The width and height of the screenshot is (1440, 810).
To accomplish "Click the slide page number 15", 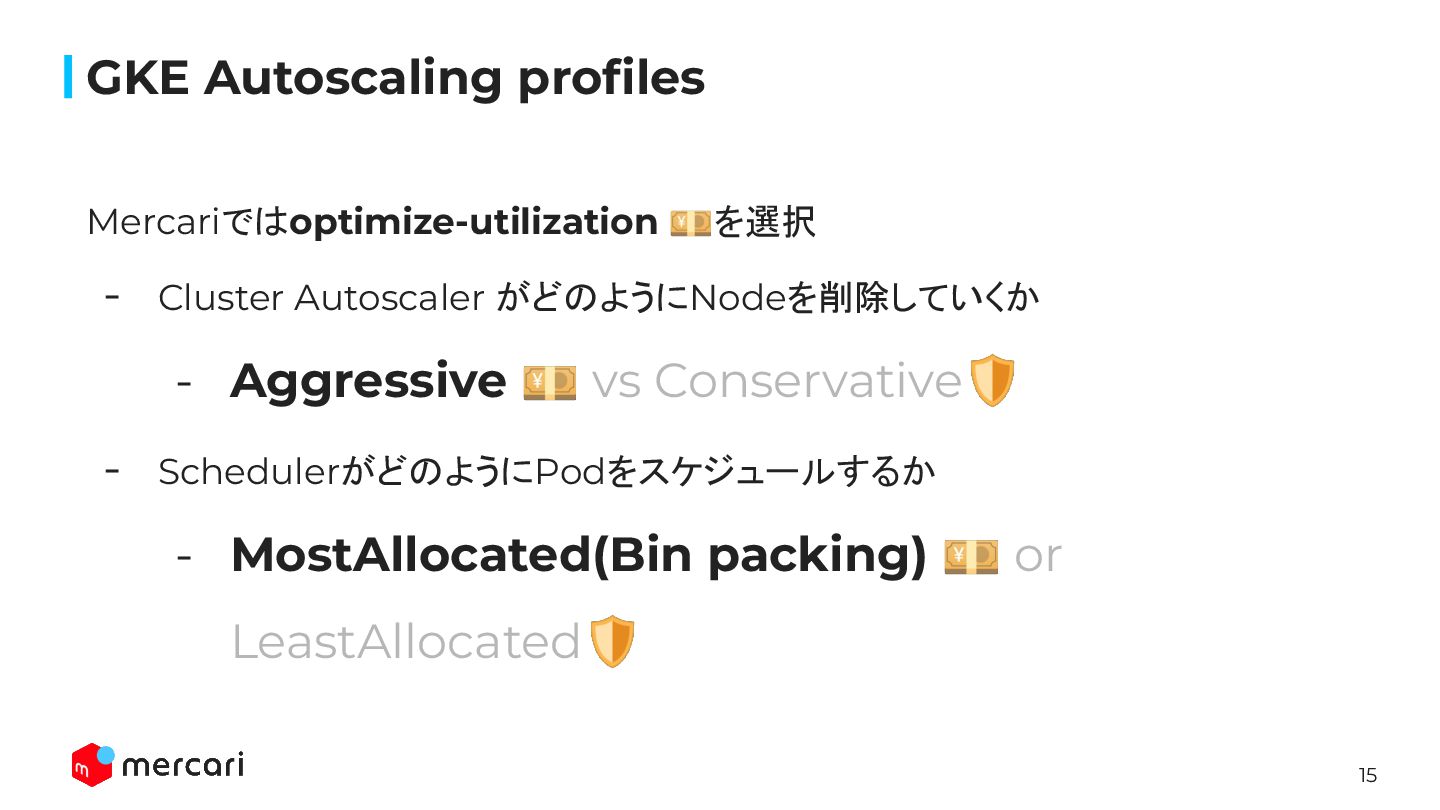I will (x=1367, y=775).
